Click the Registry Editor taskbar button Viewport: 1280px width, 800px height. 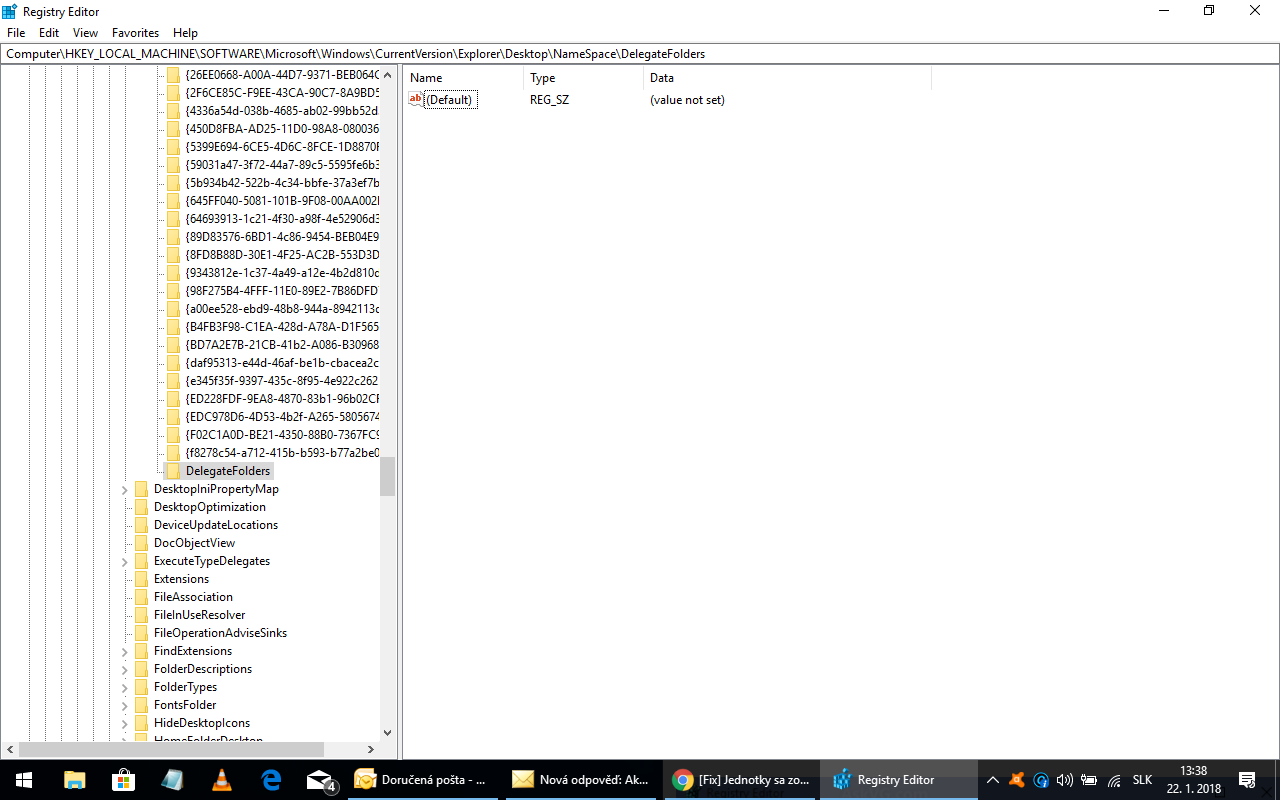coord(897,780)
